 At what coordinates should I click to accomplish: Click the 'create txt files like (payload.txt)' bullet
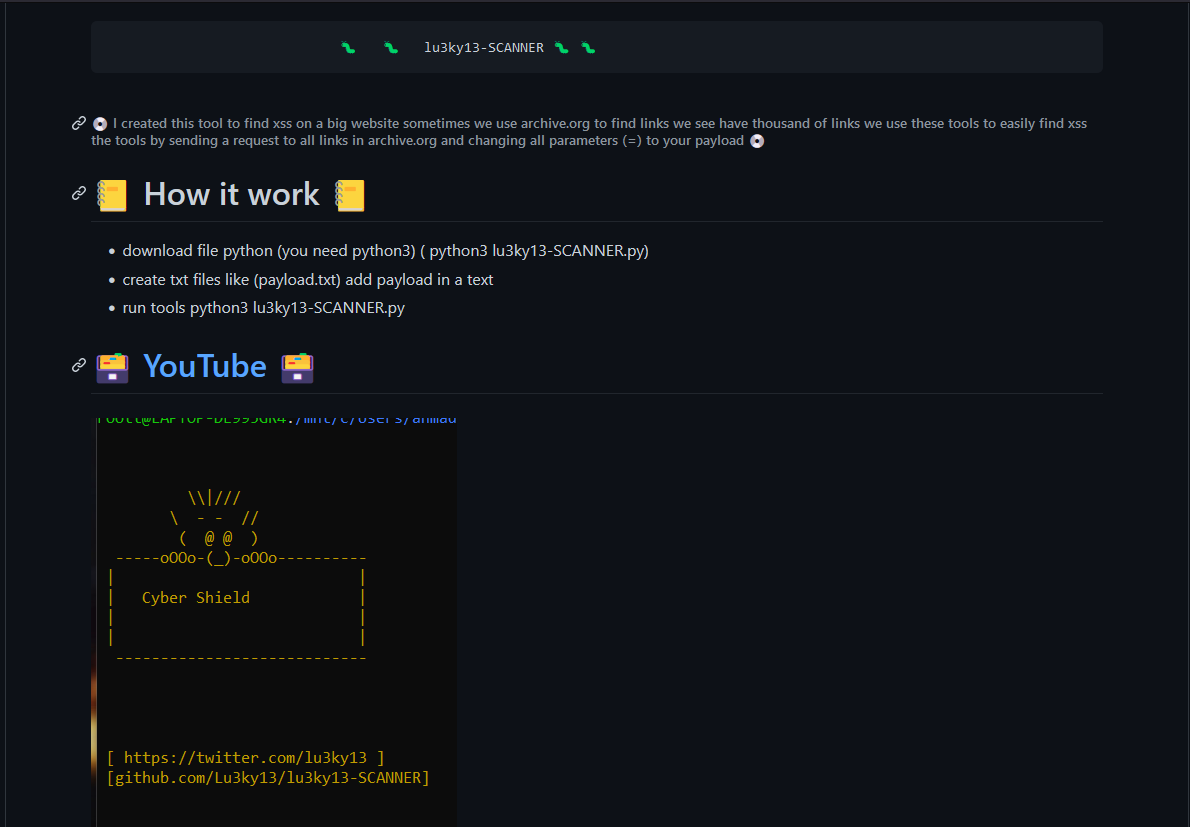(308, 280)
